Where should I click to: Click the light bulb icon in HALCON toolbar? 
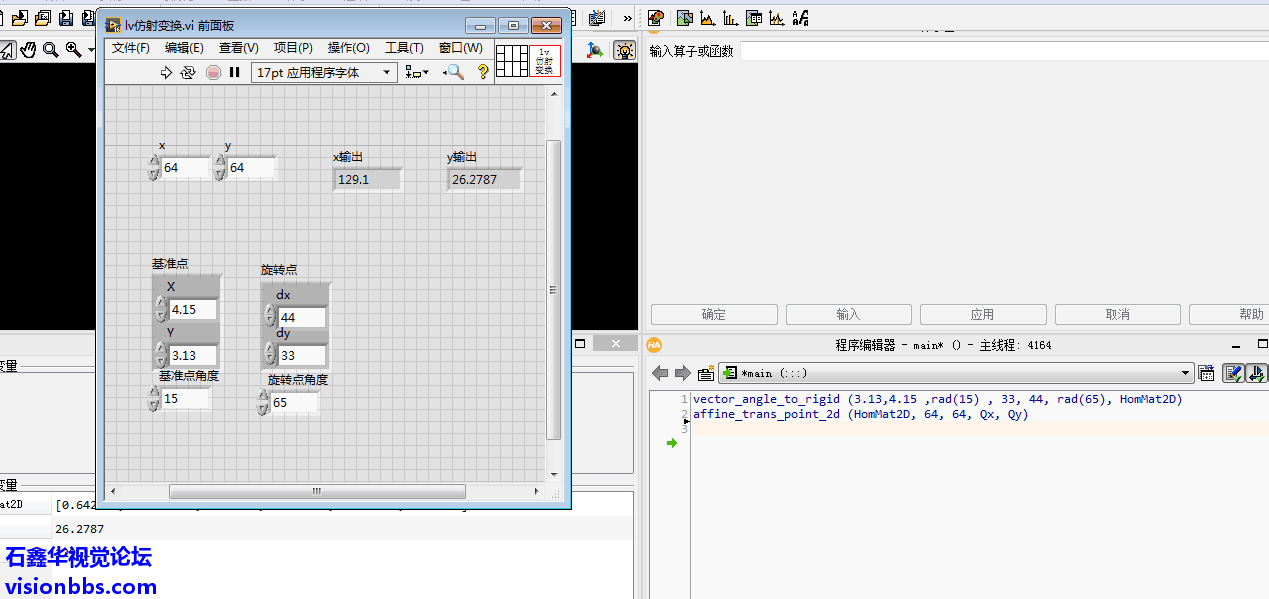pos(624,50)
